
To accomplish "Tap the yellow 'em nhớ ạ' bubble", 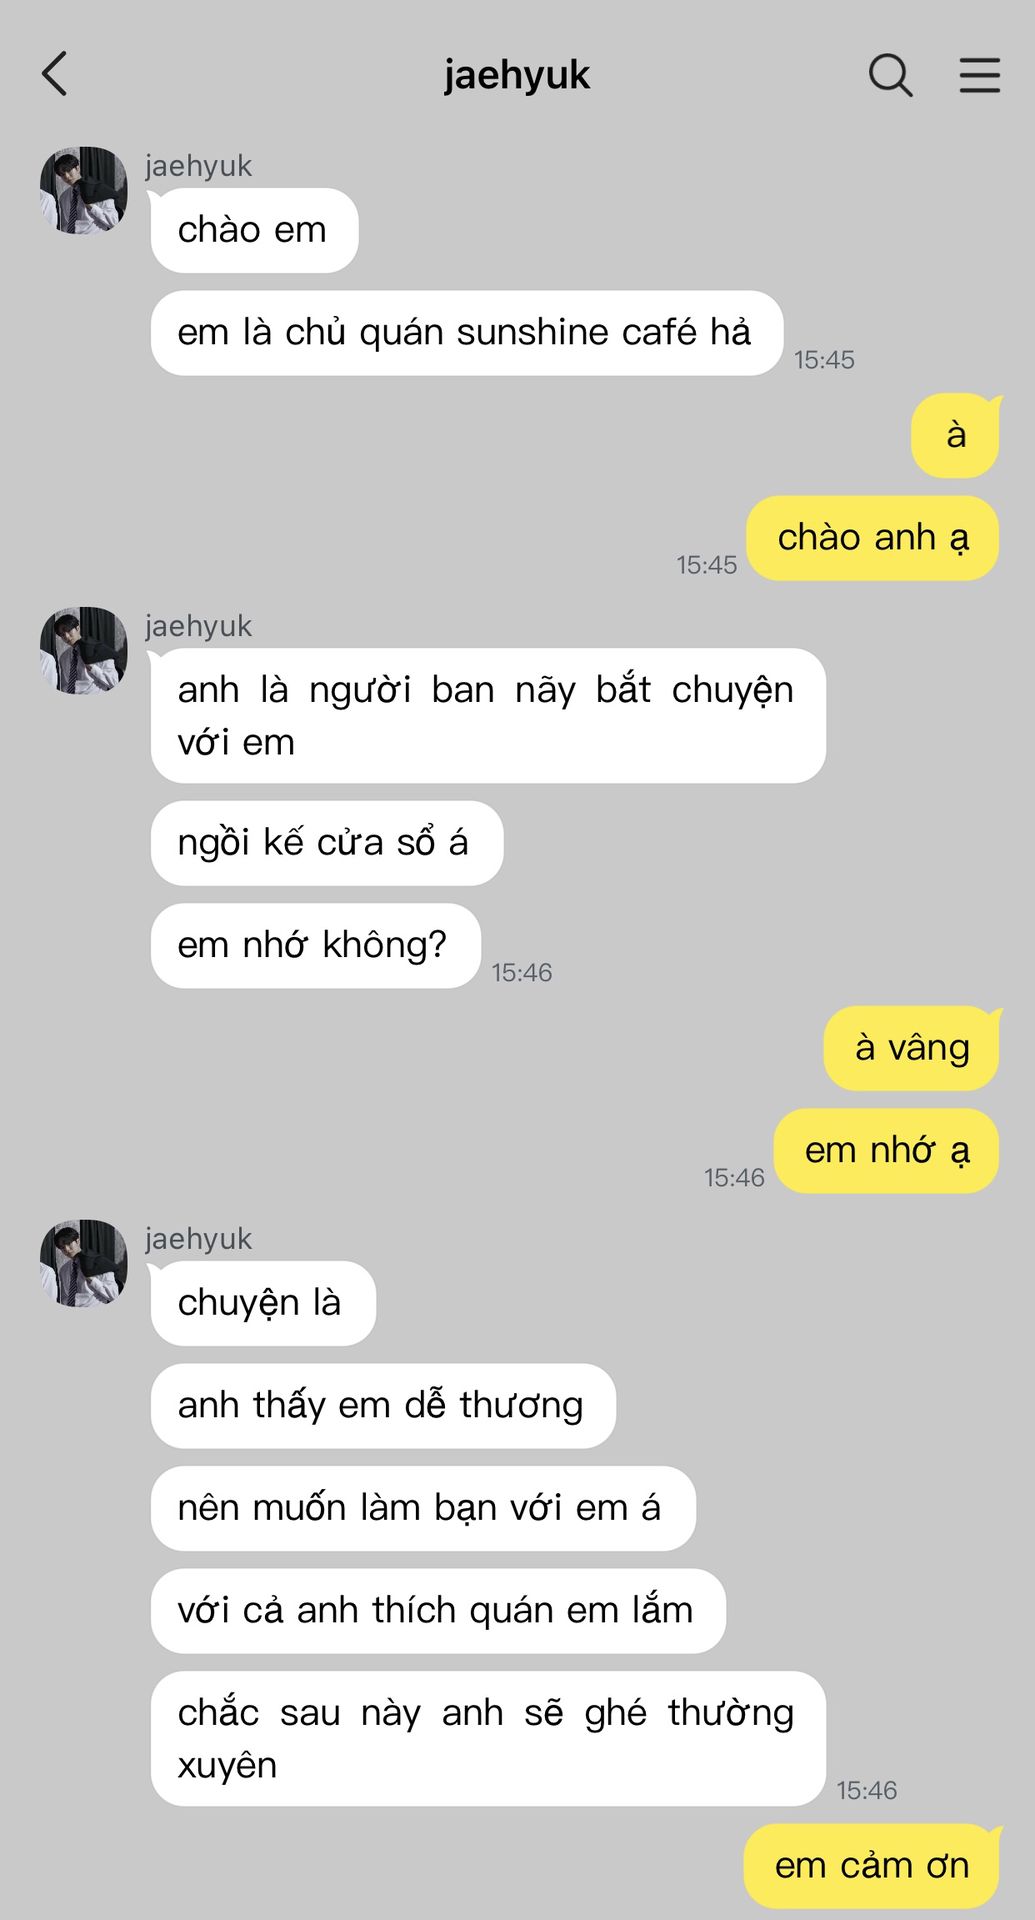I will (887, 1151).
